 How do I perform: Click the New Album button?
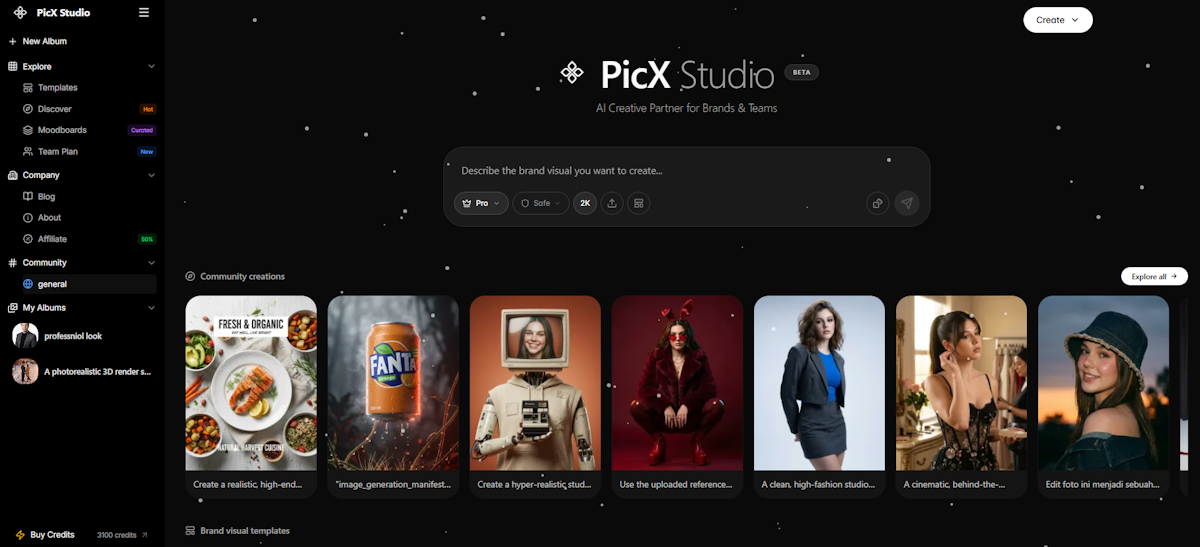coord(38,42)
